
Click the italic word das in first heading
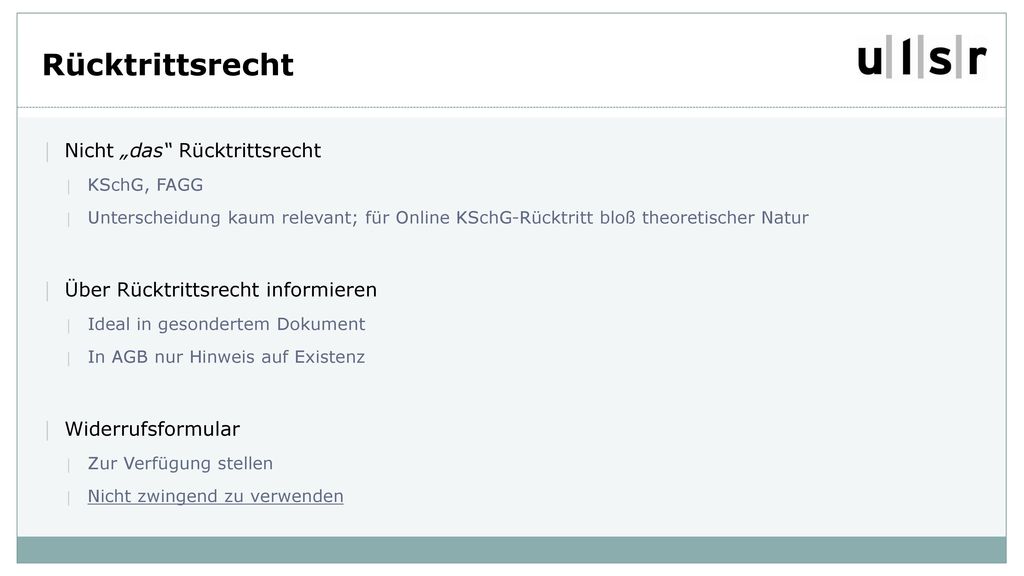tap(143, 151)
